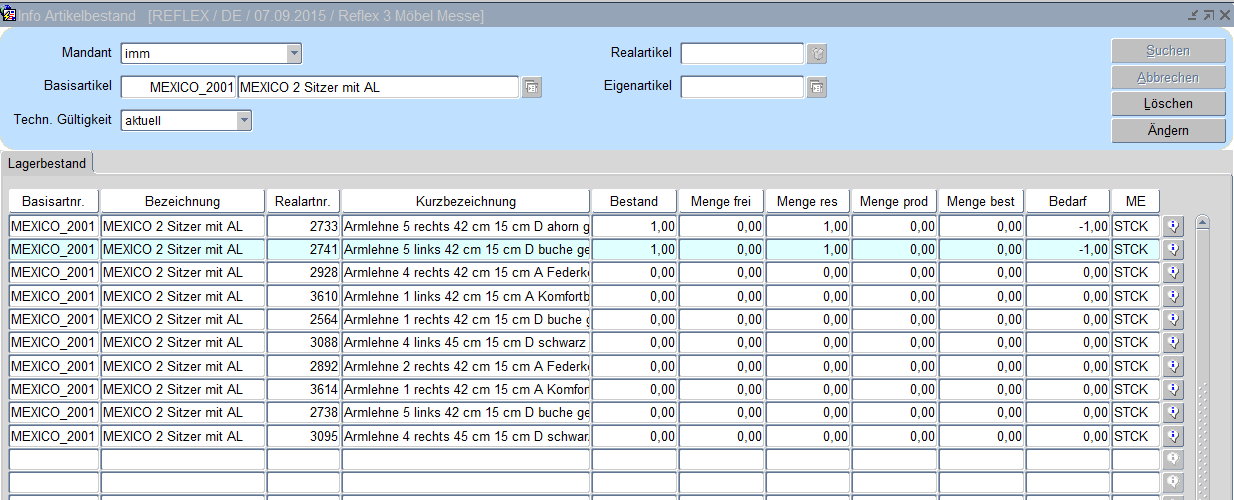The image size is (1234, 500).
Task: Select the Kurzbezeichnung cell of Realartnr. 2564
Action: point(466,320)
